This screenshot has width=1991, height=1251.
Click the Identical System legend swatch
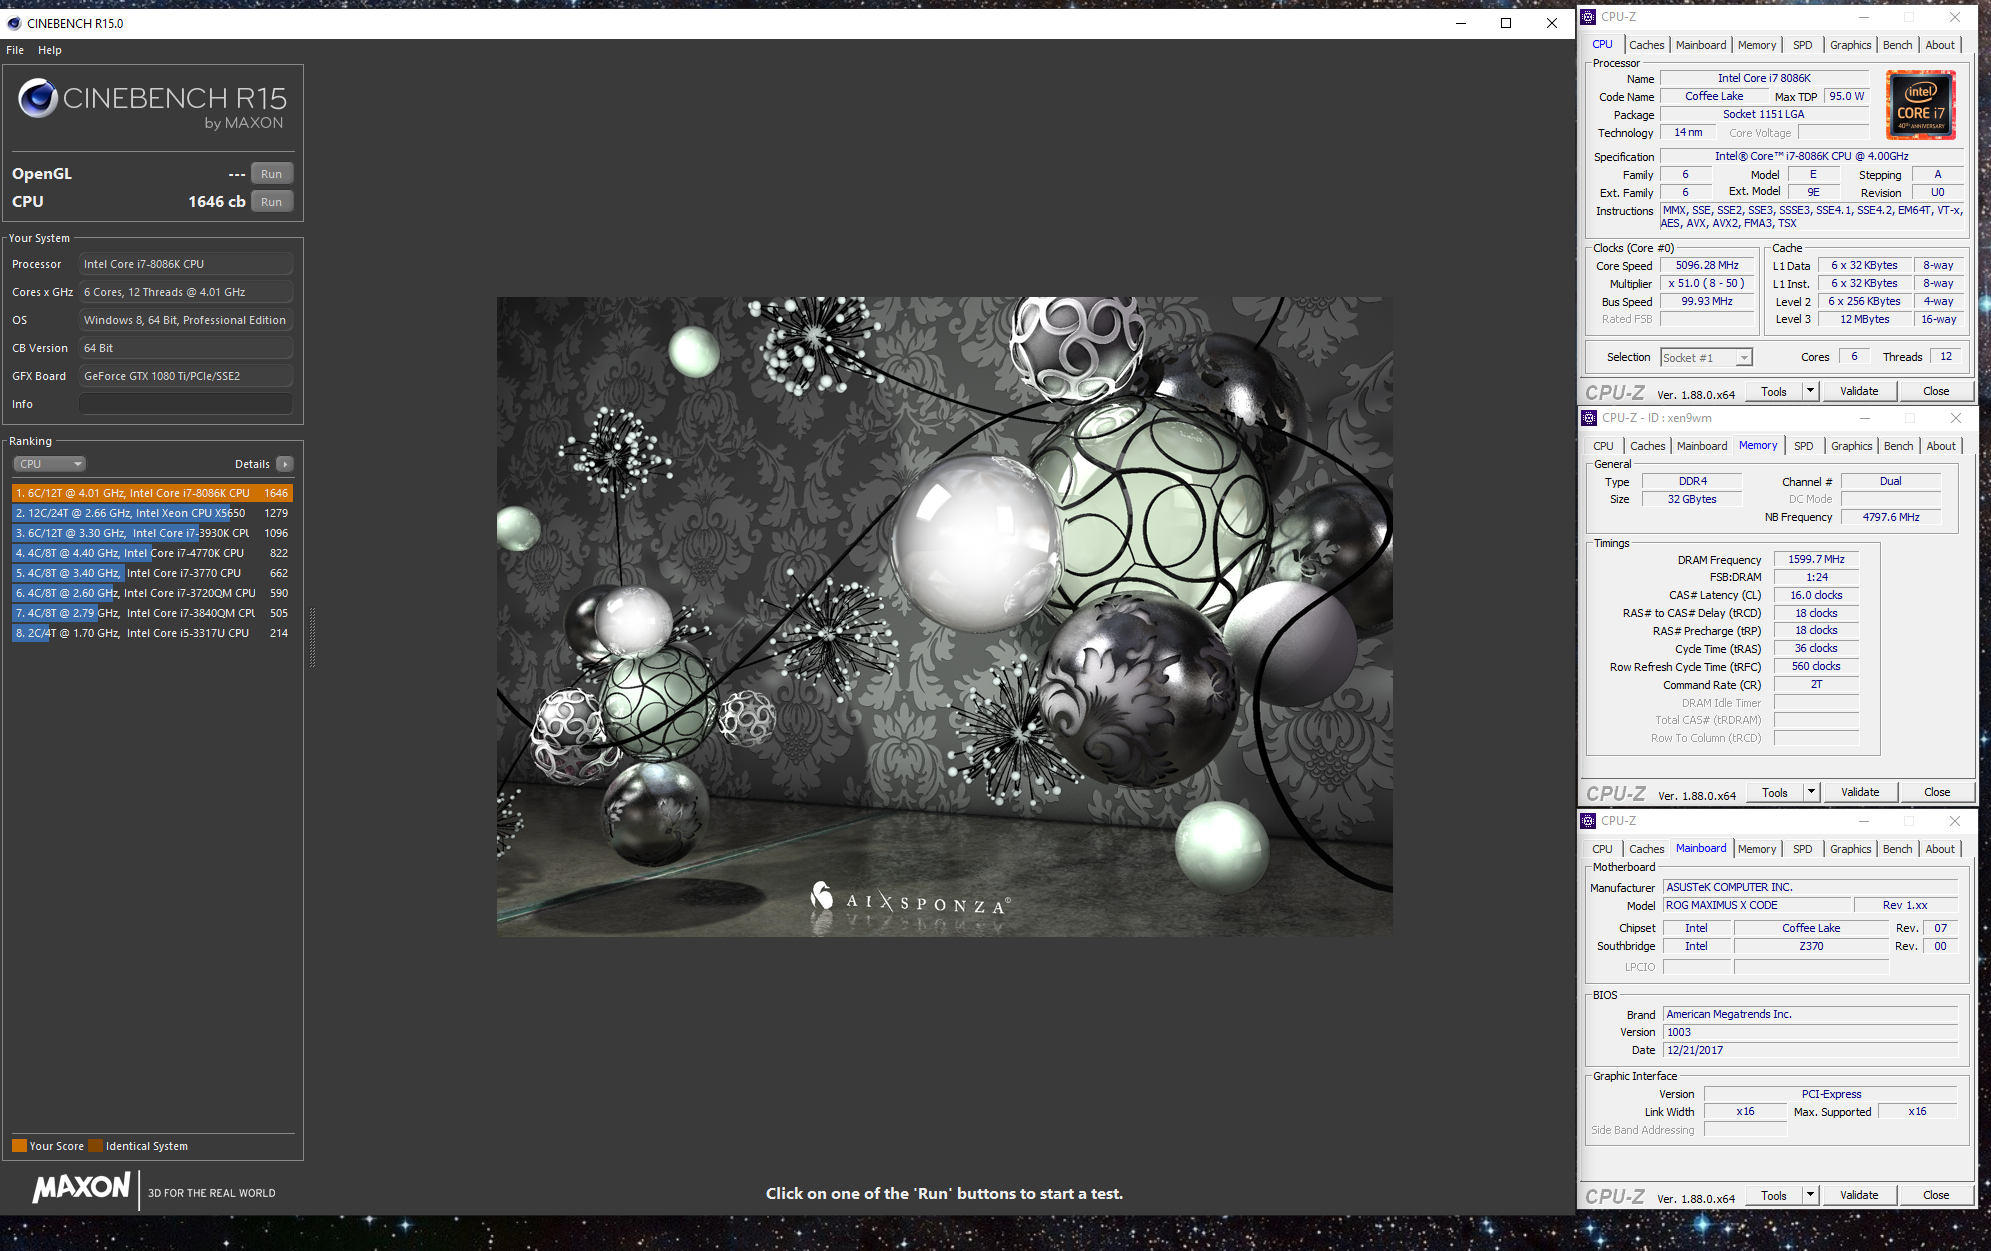click(95, 1146)
